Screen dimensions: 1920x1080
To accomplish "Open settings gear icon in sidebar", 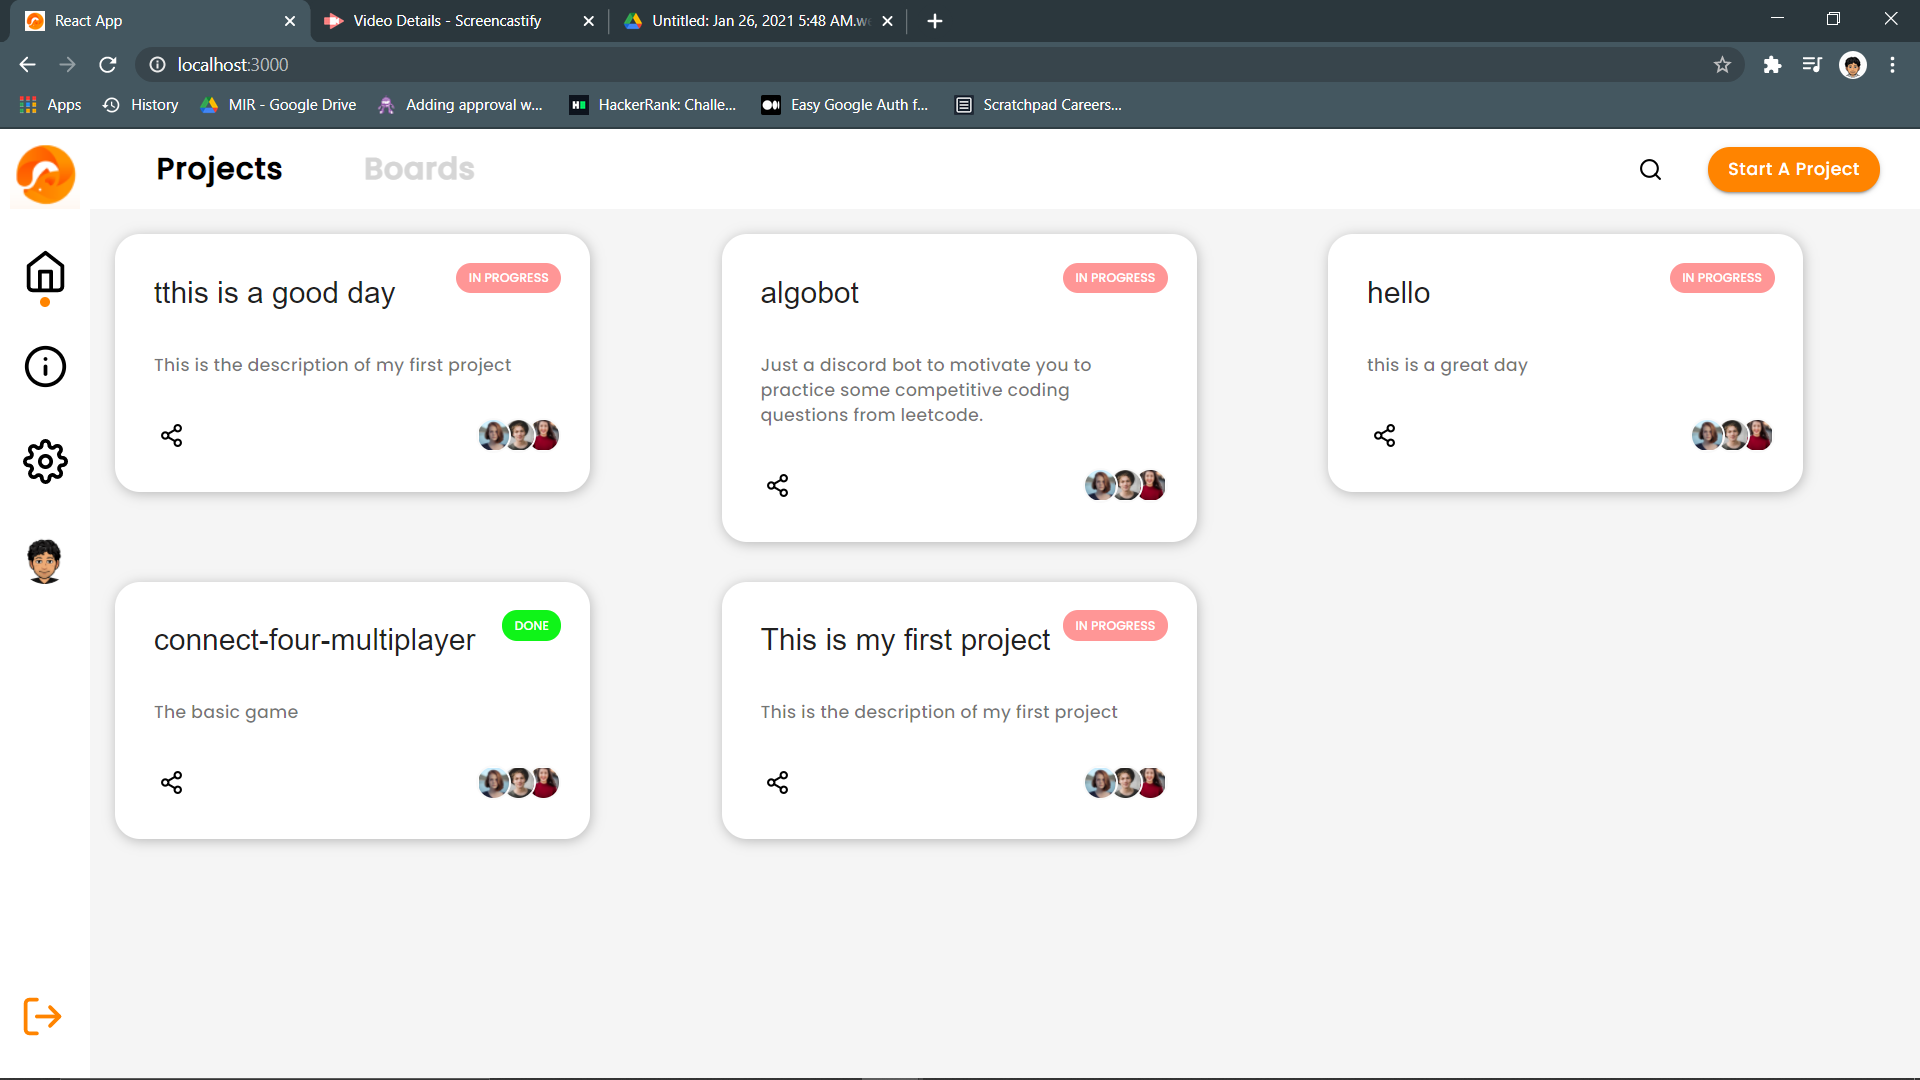I will 45,461.
